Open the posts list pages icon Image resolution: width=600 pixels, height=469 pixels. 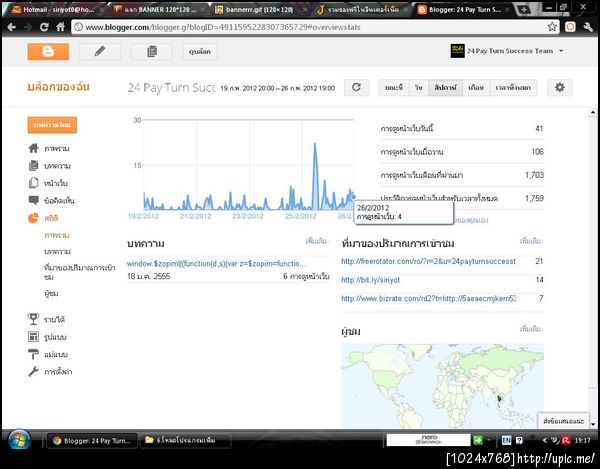click(152, 51)
